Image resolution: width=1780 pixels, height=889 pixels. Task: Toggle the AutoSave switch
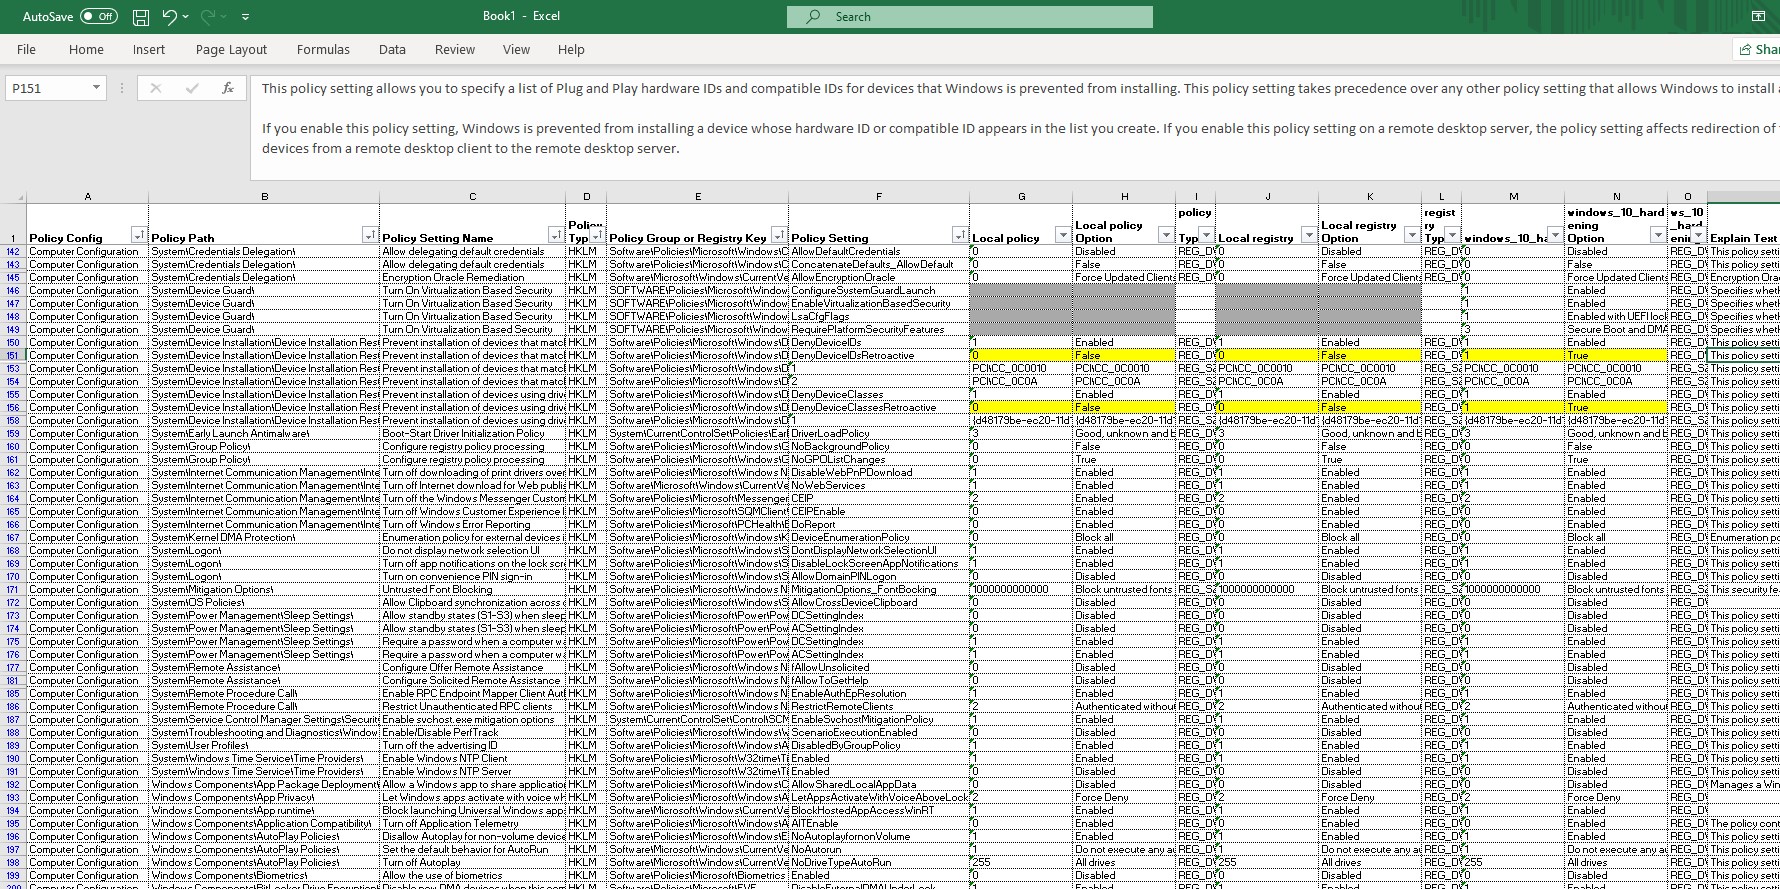[x=98, y=16]
